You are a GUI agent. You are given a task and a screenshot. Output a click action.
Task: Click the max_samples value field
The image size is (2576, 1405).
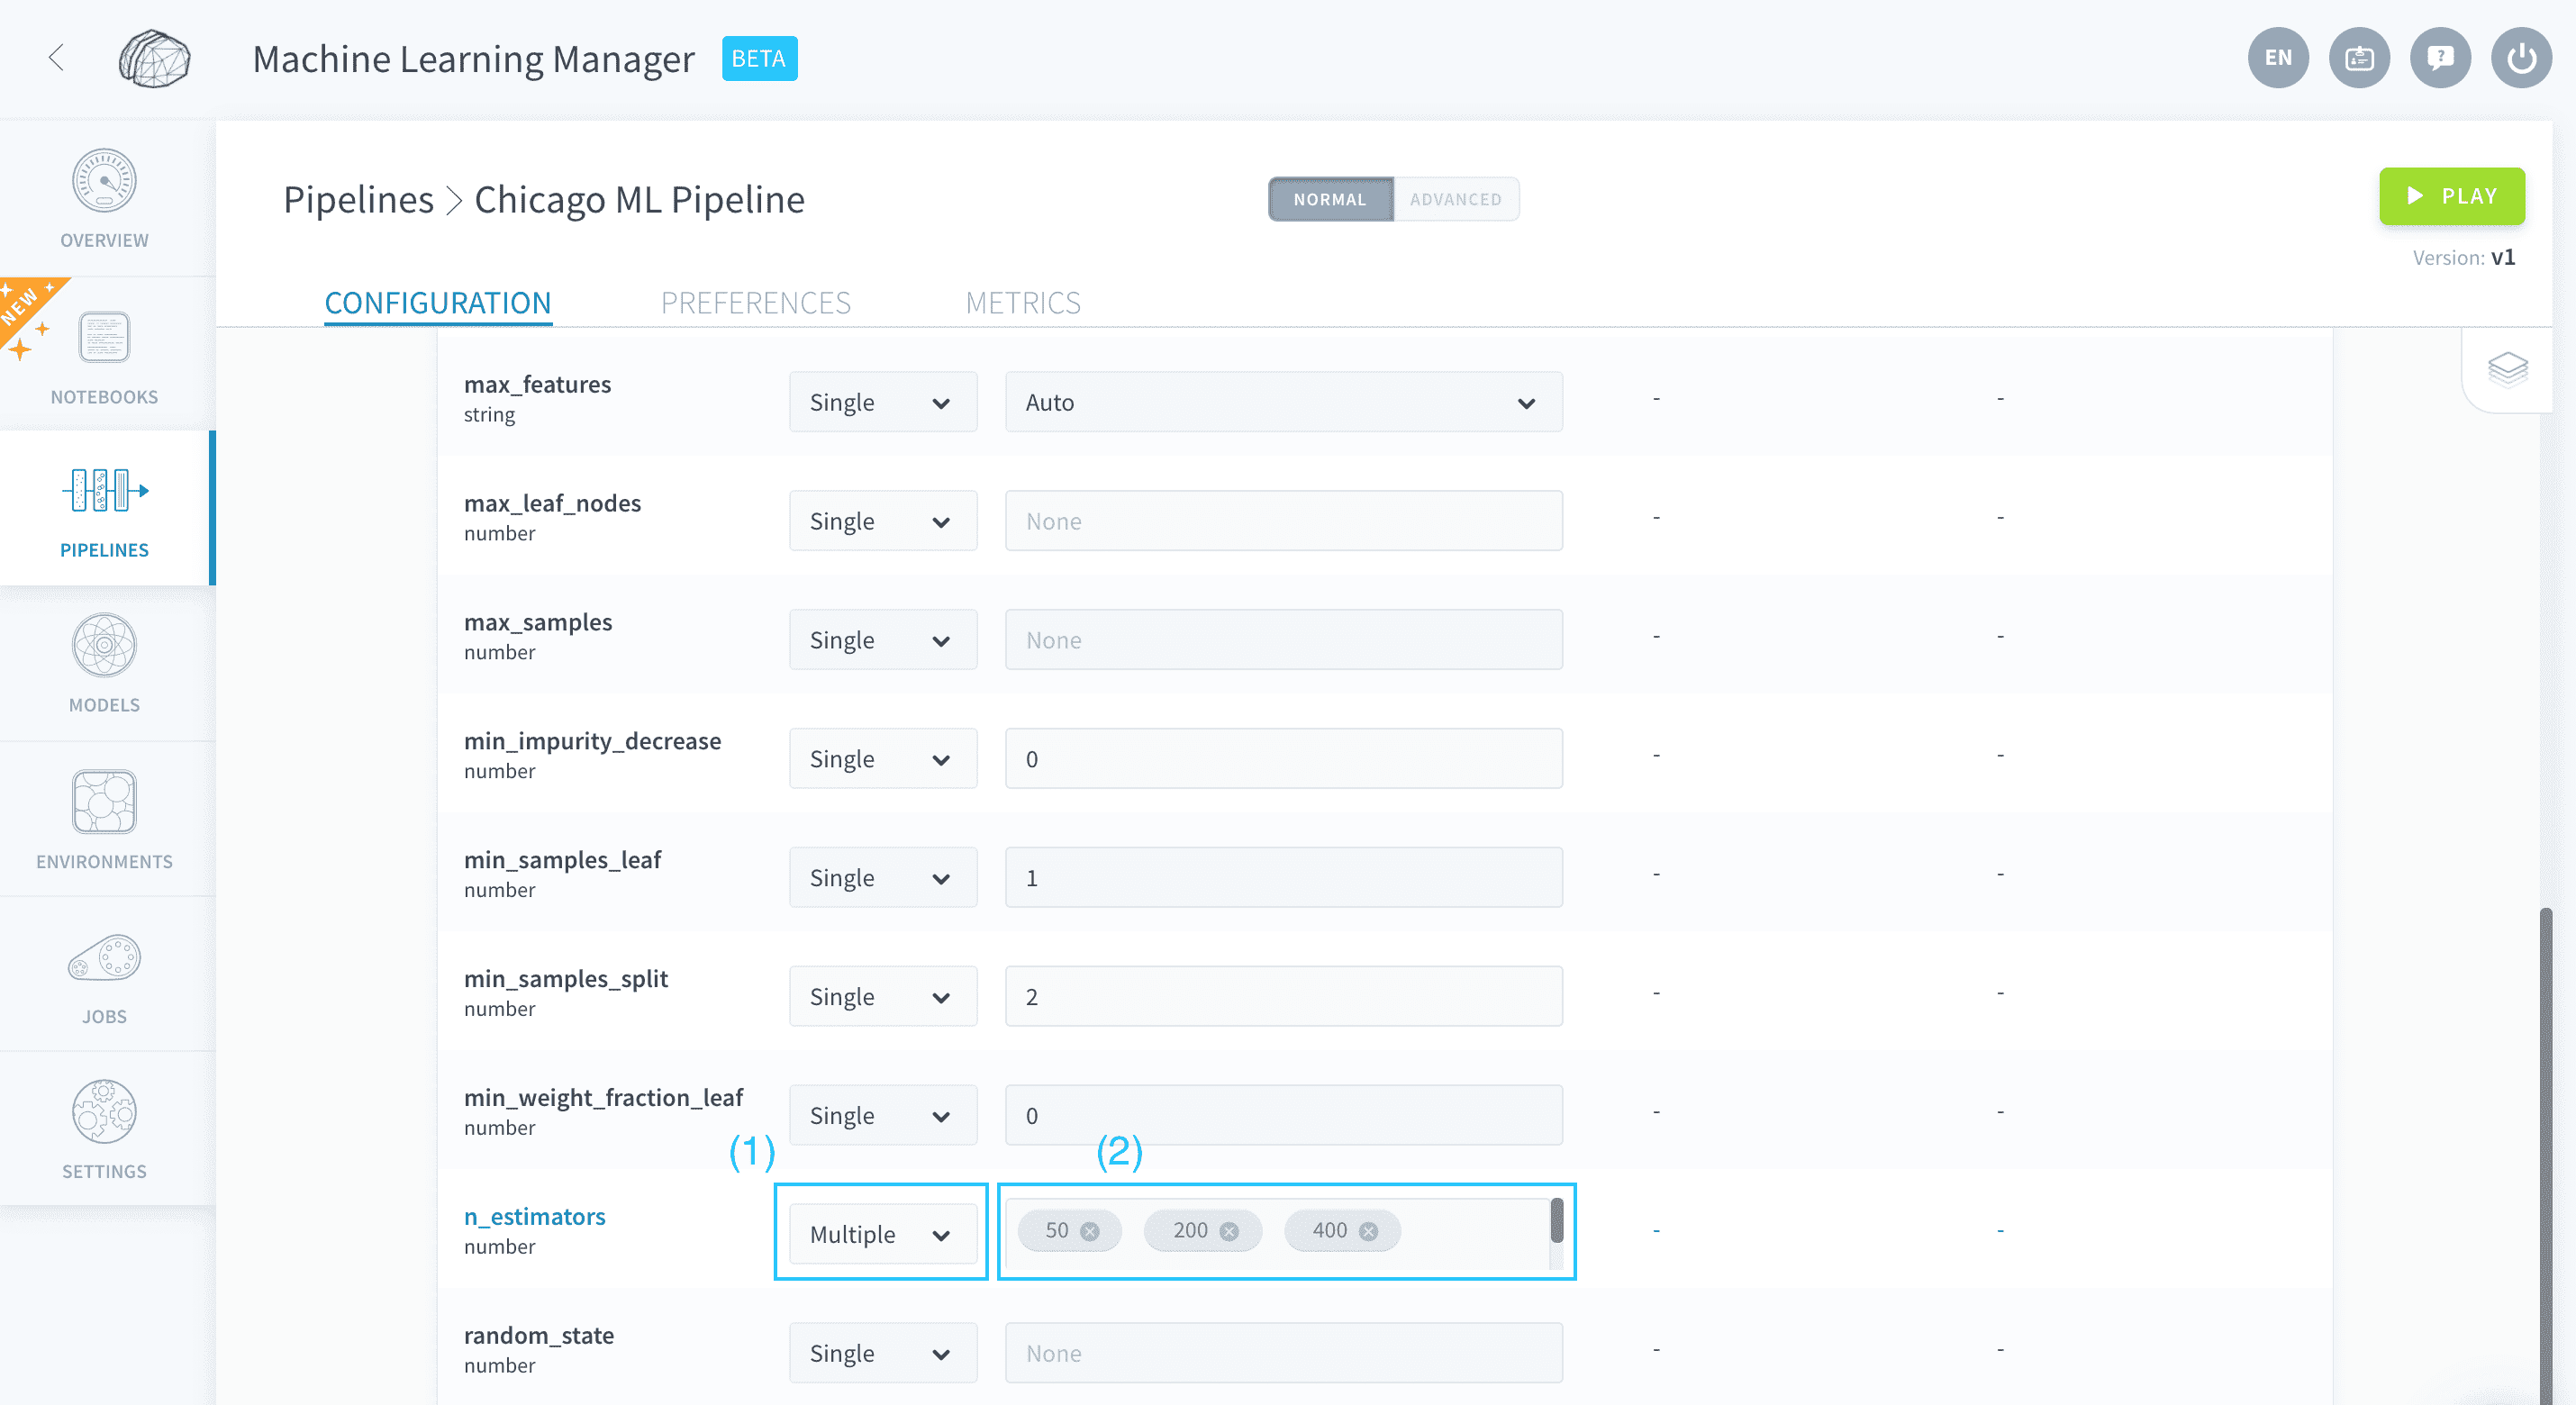pos(1284,640)
